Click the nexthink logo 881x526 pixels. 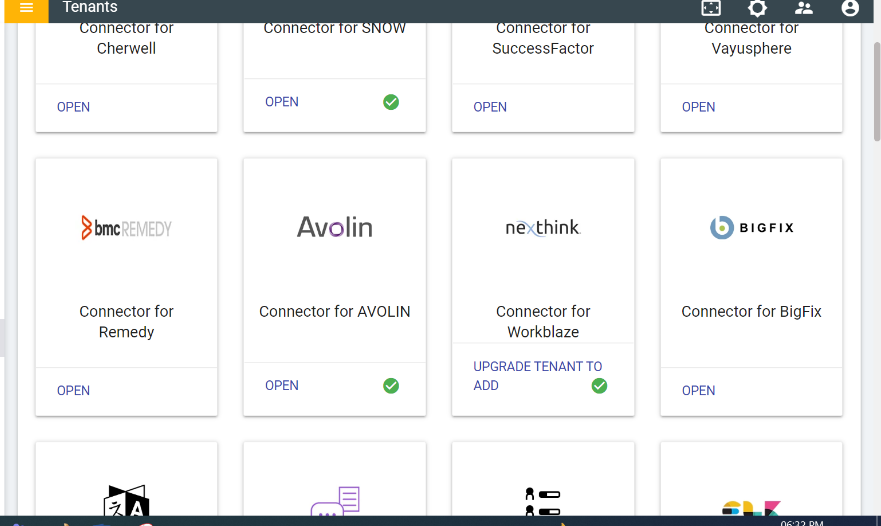543,228
